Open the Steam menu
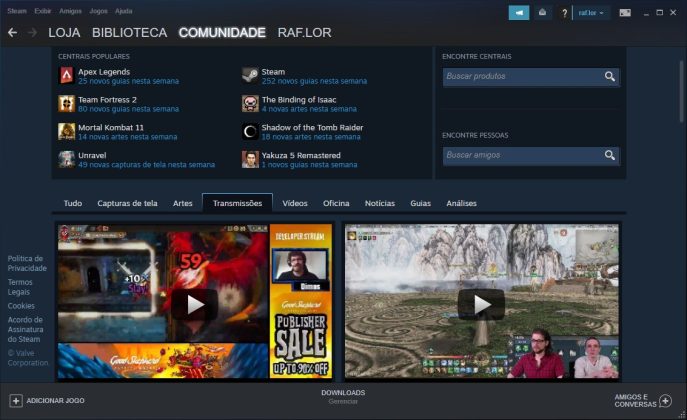687x420 pixels. [x=17, y=11]
